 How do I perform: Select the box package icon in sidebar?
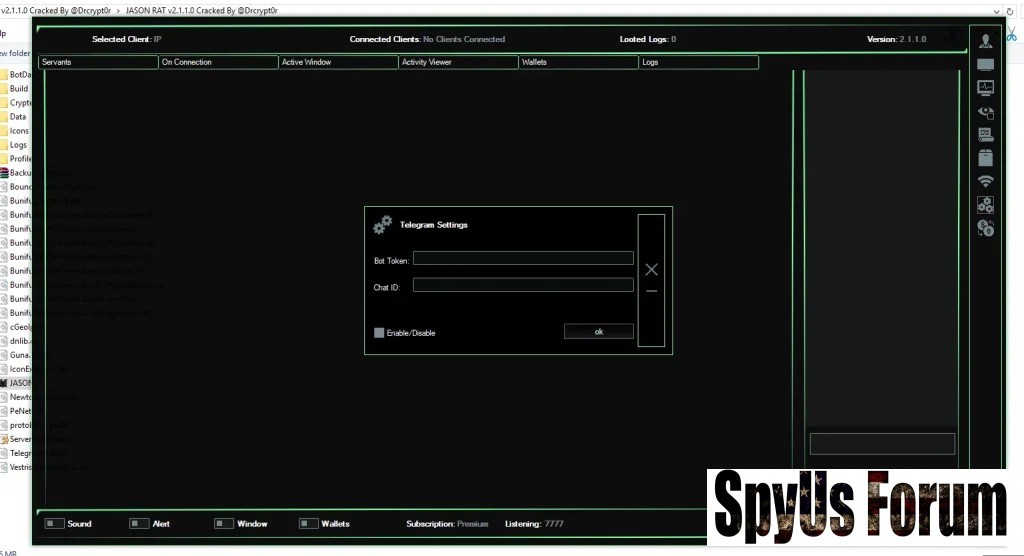tap(986, 158)
